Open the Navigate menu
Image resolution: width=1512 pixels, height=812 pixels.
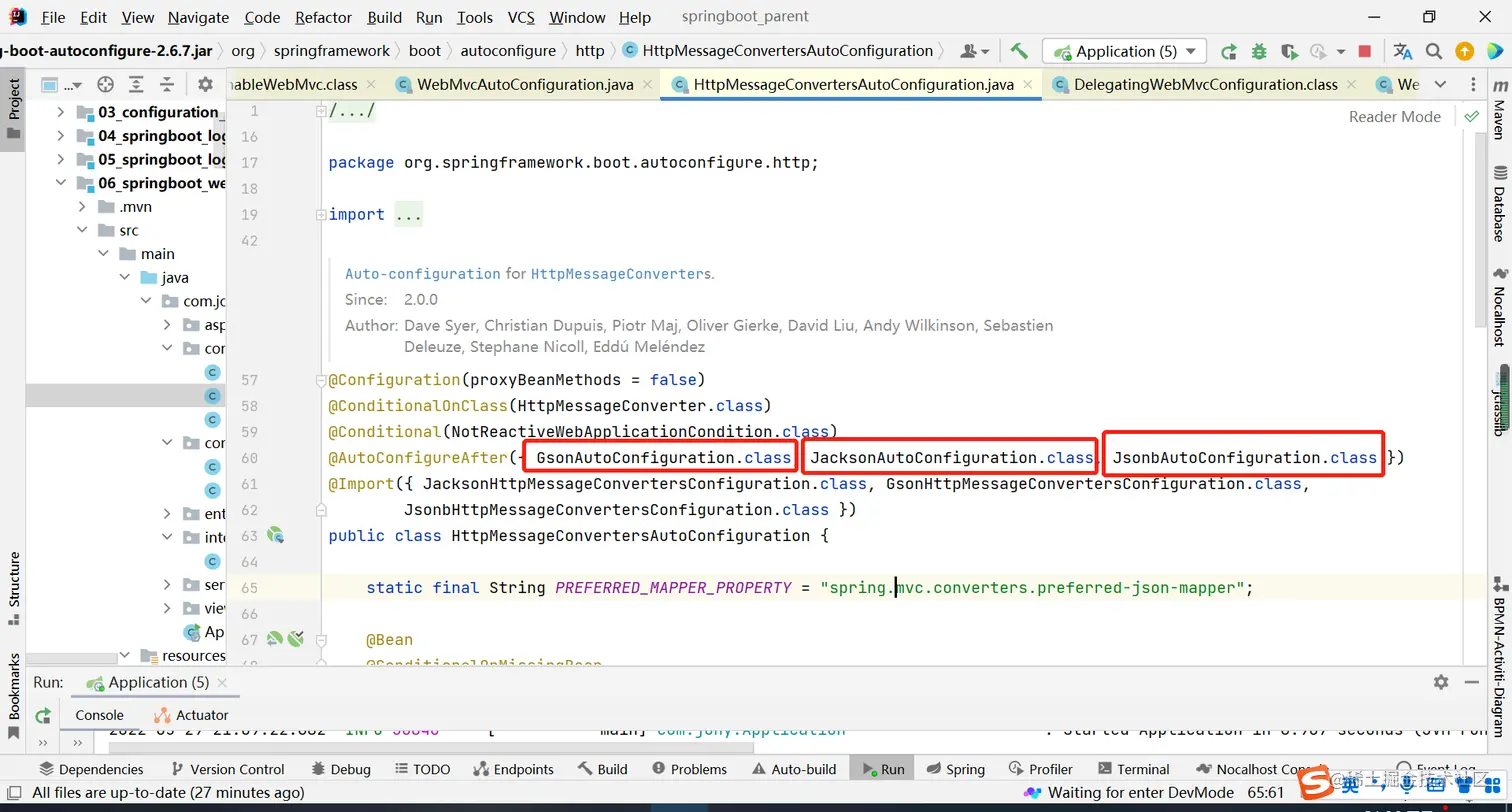(x=198, y=17)
